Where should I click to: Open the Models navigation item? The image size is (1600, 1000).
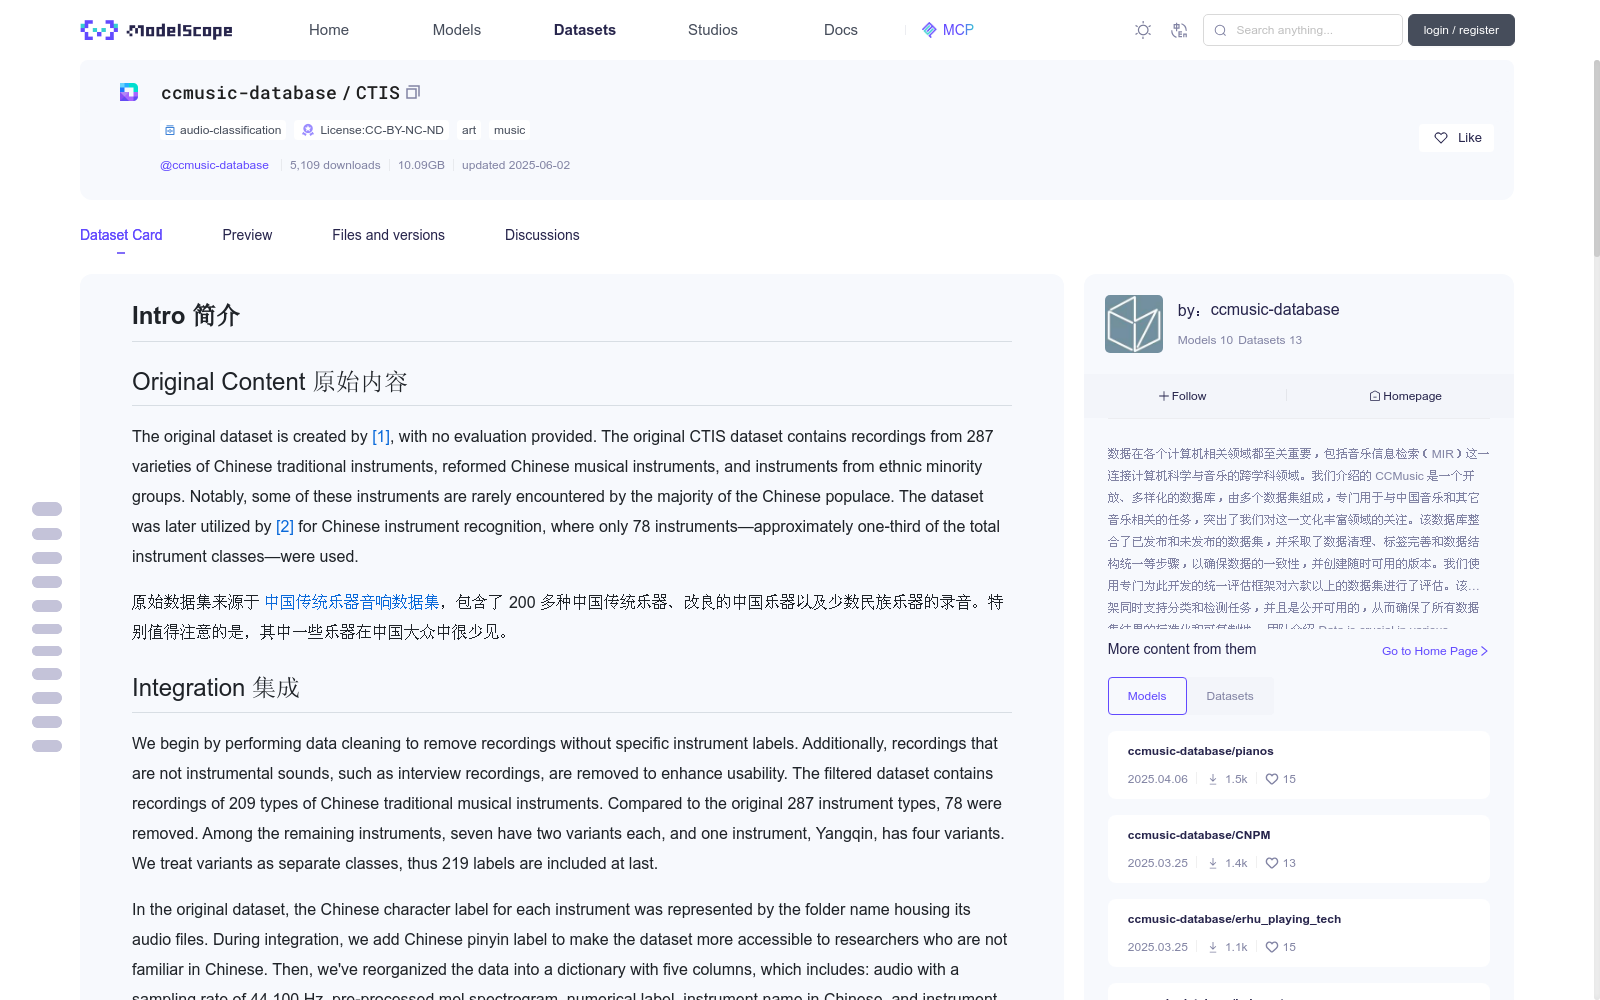(x=457, y=30)
